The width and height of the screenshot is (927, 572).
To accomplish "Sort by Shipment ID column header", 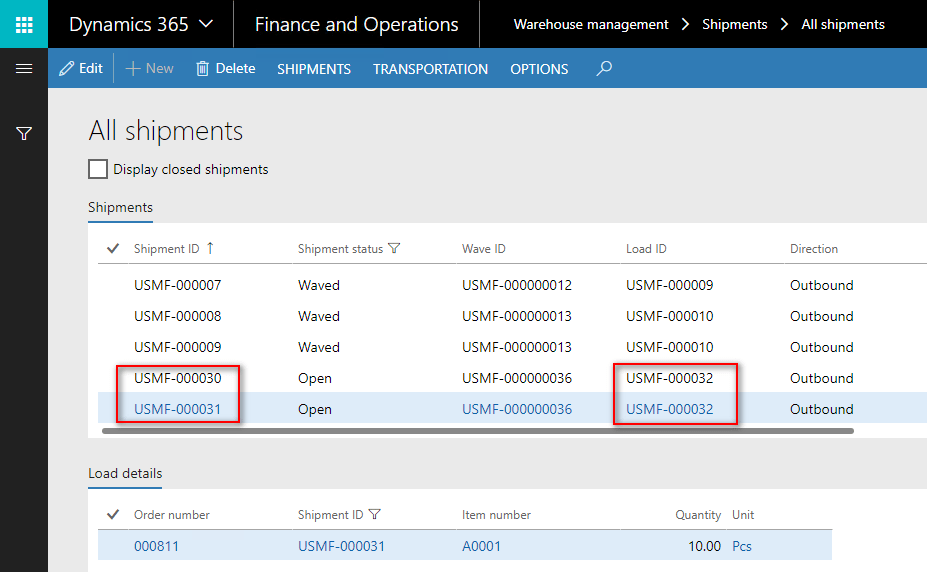I will [167, 249].
